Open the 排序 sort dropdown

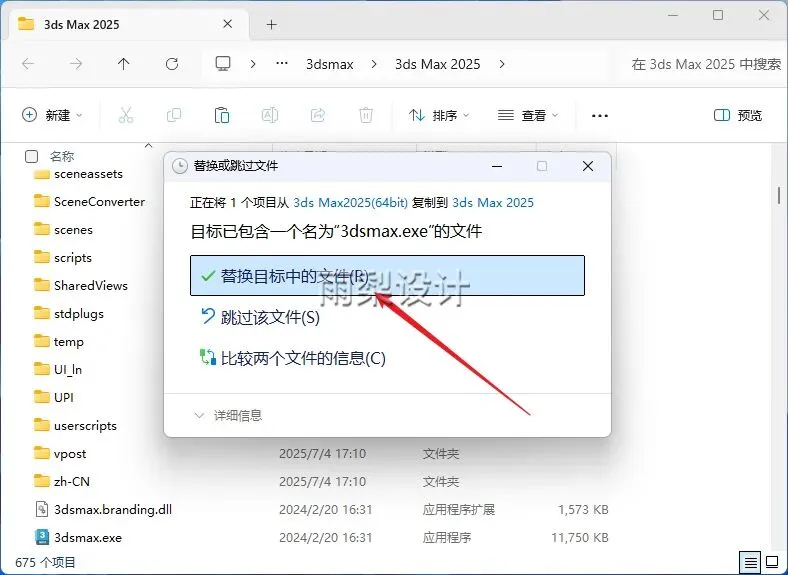(x=439, y=116)
